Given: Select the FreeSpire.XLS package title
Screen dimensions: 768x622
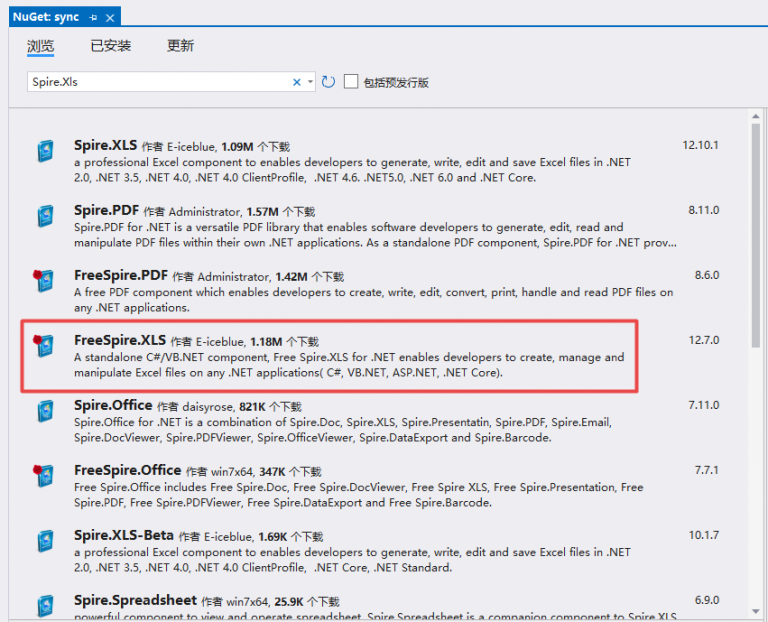Looking at the screenshot, I should click(x=120, y=340).
